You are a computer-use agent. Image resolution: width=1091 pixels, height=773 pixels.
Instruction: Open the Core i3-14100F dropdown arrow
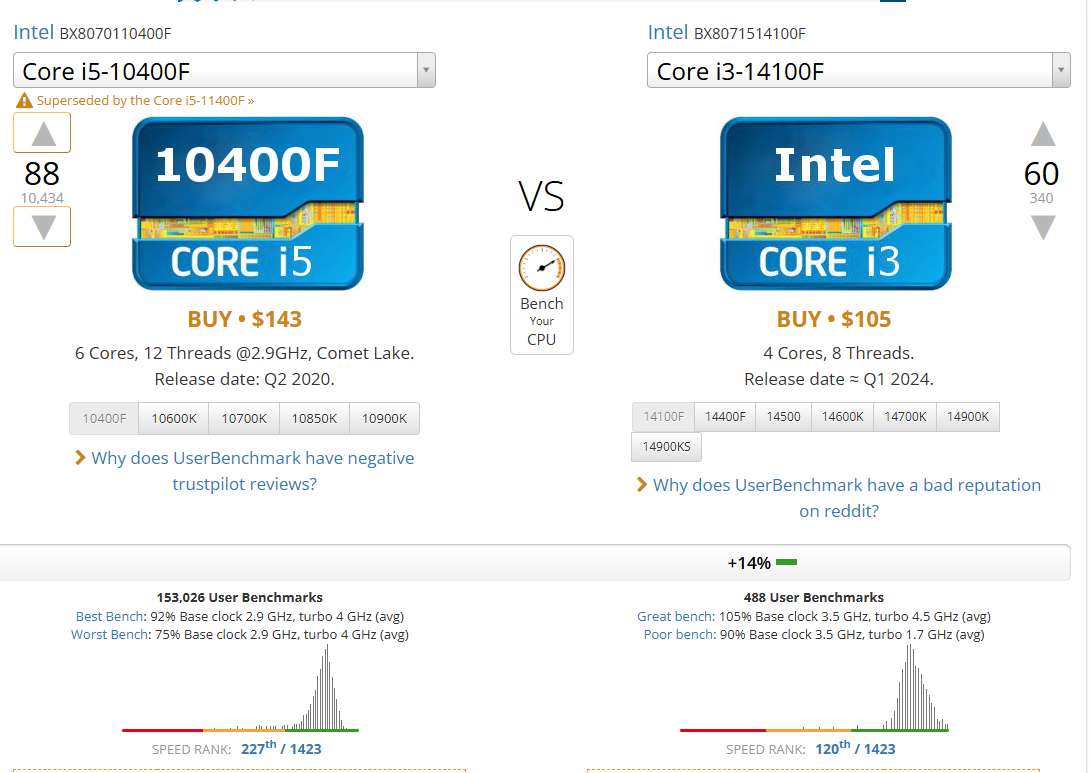(1061, 71)
